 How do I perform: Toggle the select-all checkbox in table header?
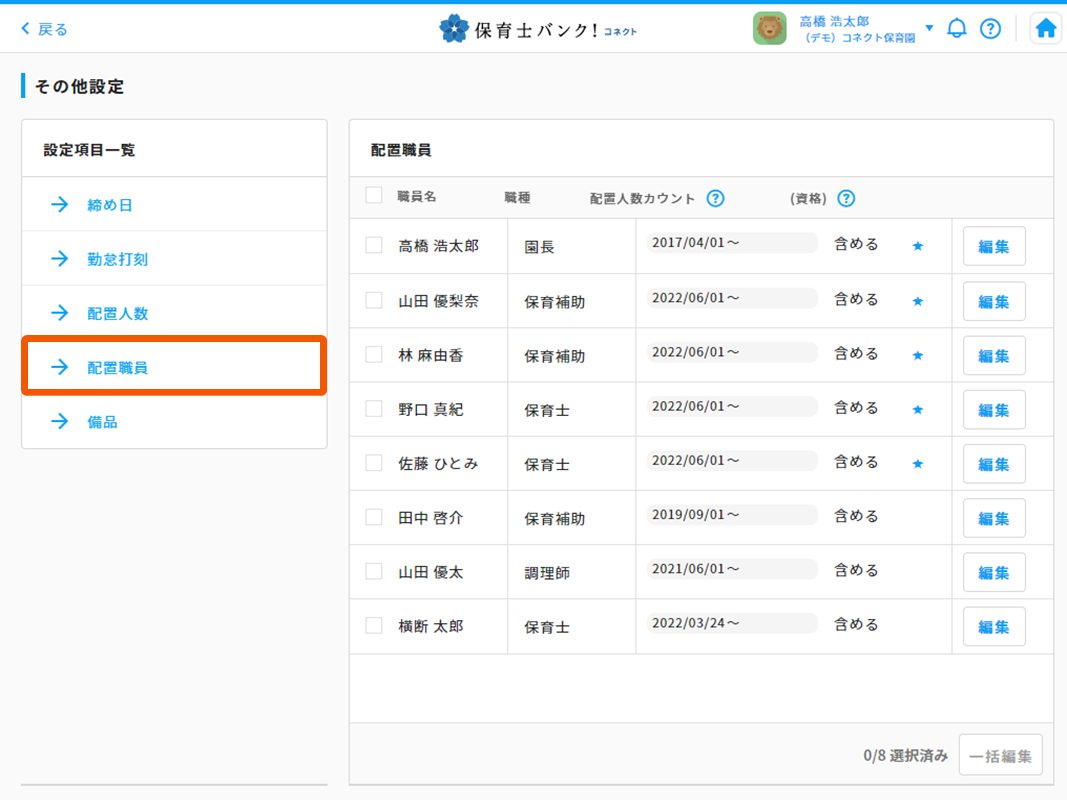pos(374,196)
